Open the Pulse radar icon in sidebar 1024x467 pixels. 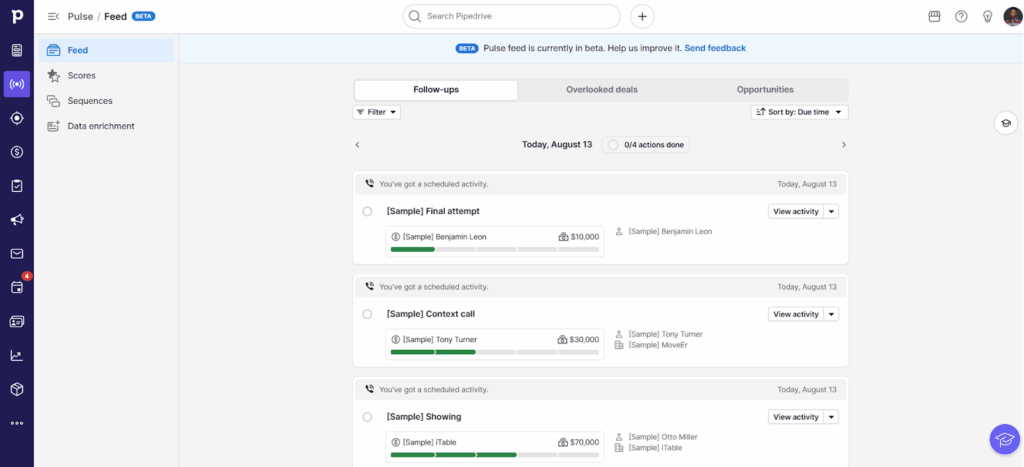(17, 84)
